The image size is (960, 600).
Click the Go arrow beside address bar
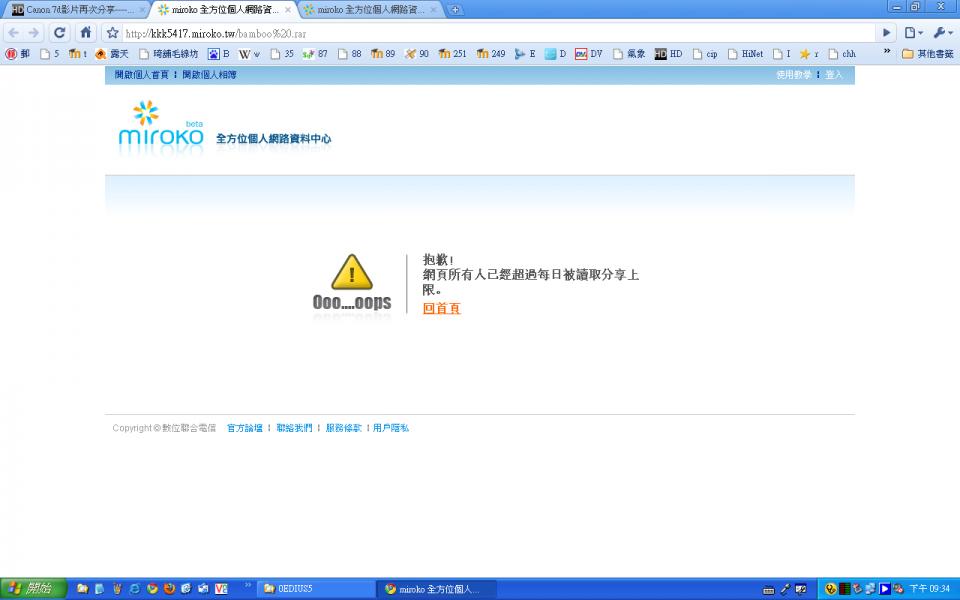tap(886, 33)
